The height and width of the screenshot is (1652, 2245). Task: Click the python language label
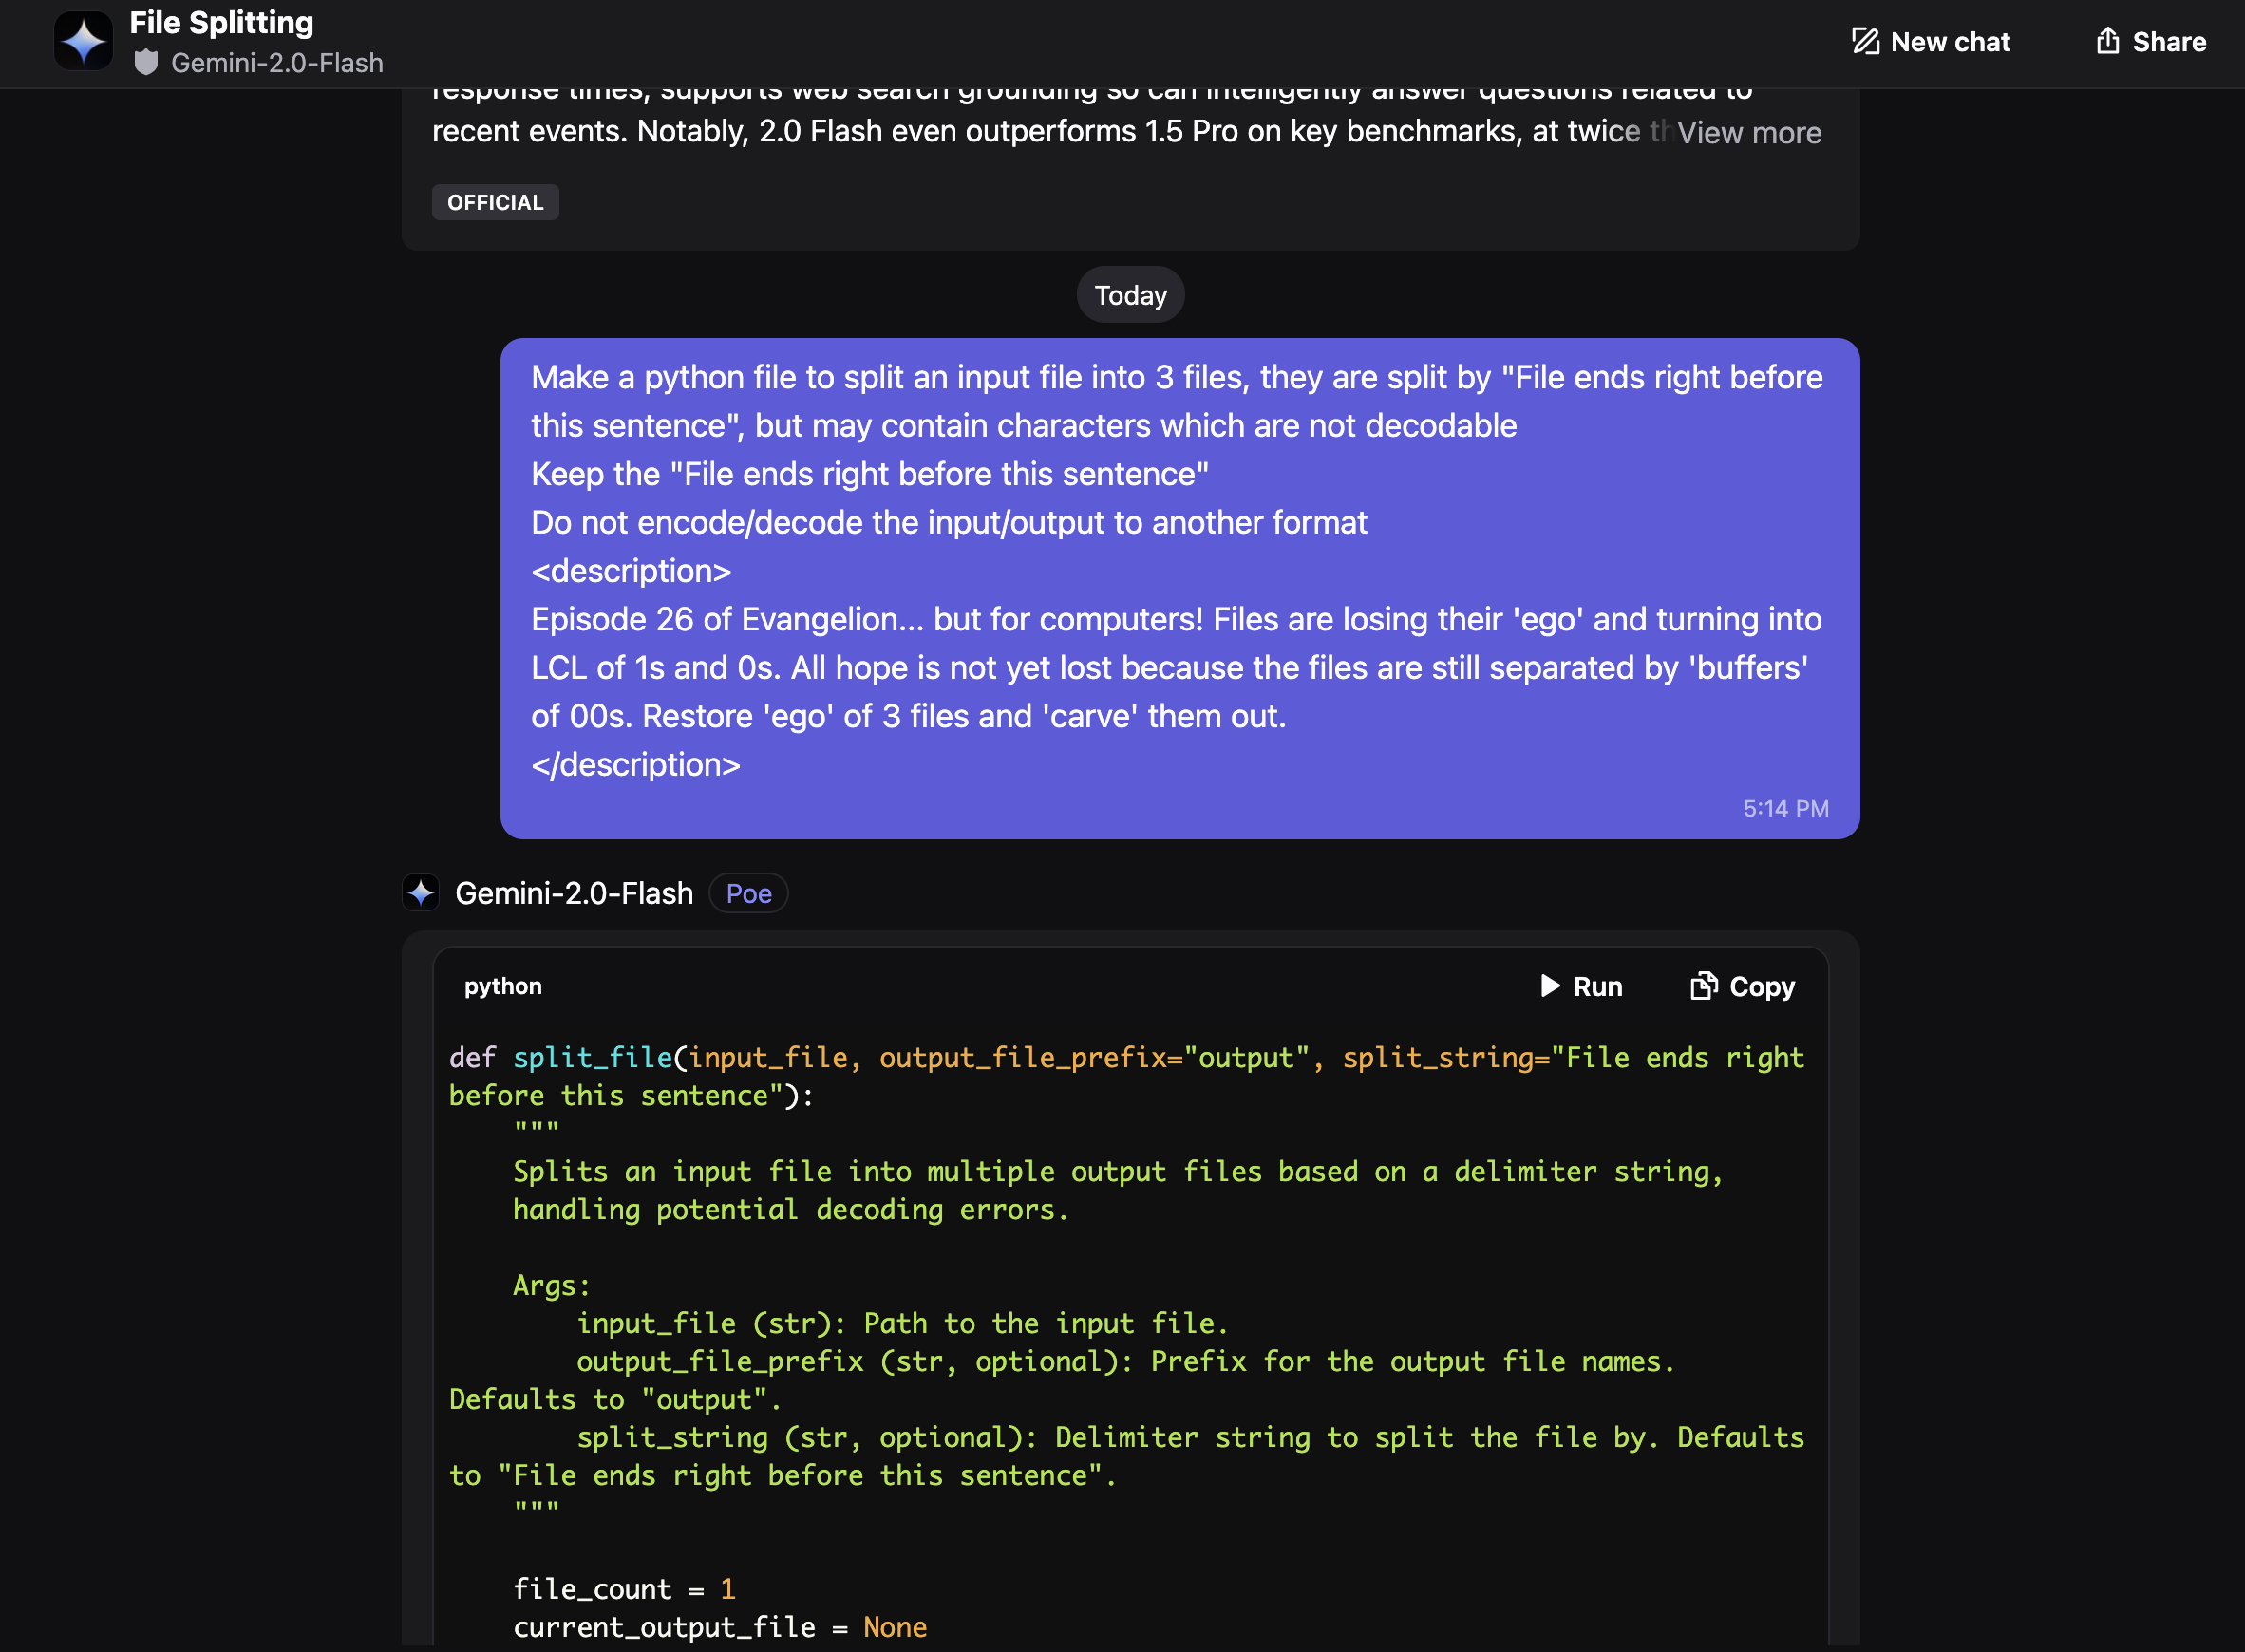point(503,986)
